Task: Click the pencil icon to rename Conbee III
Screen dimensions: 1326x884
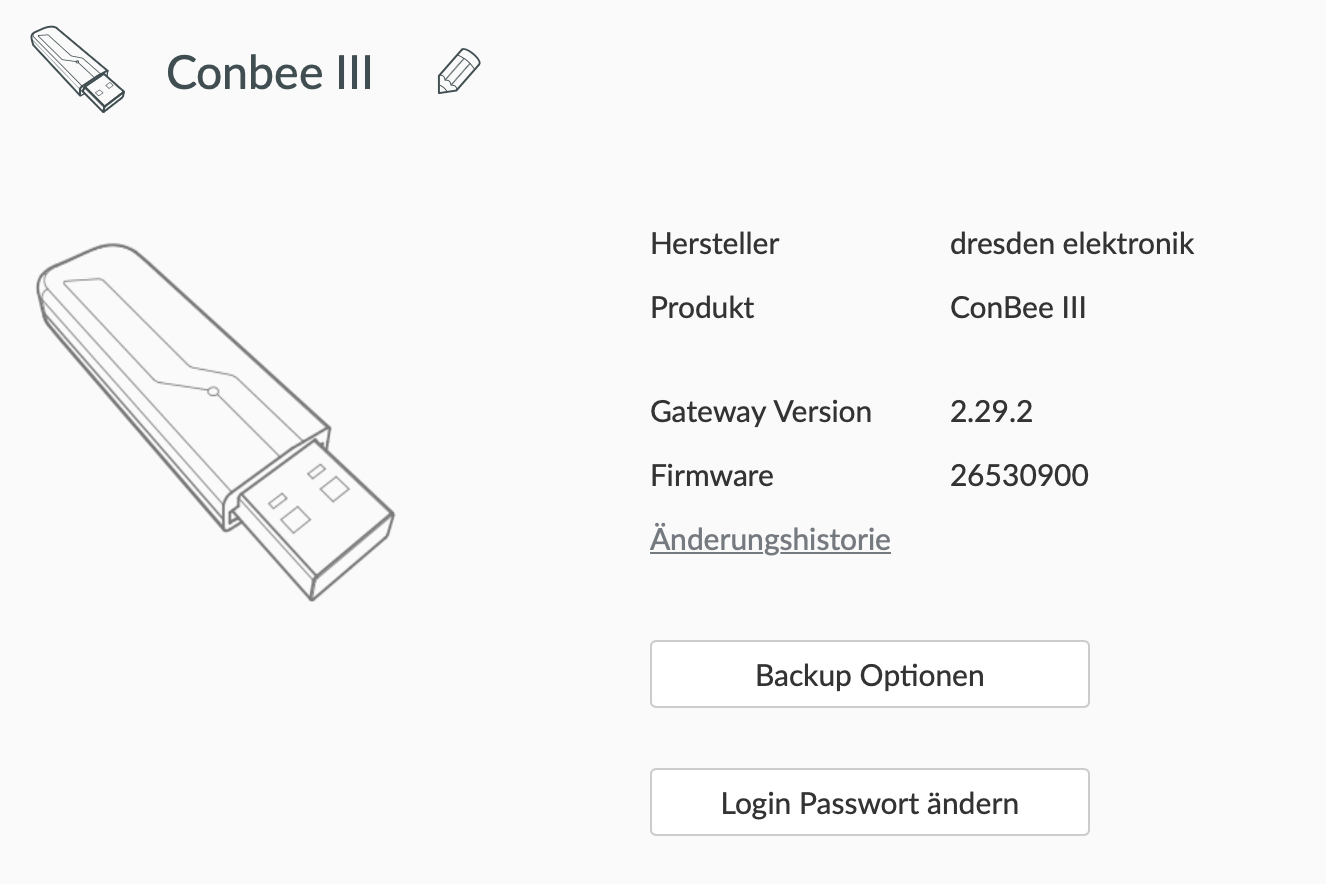Action: point(459,72)
